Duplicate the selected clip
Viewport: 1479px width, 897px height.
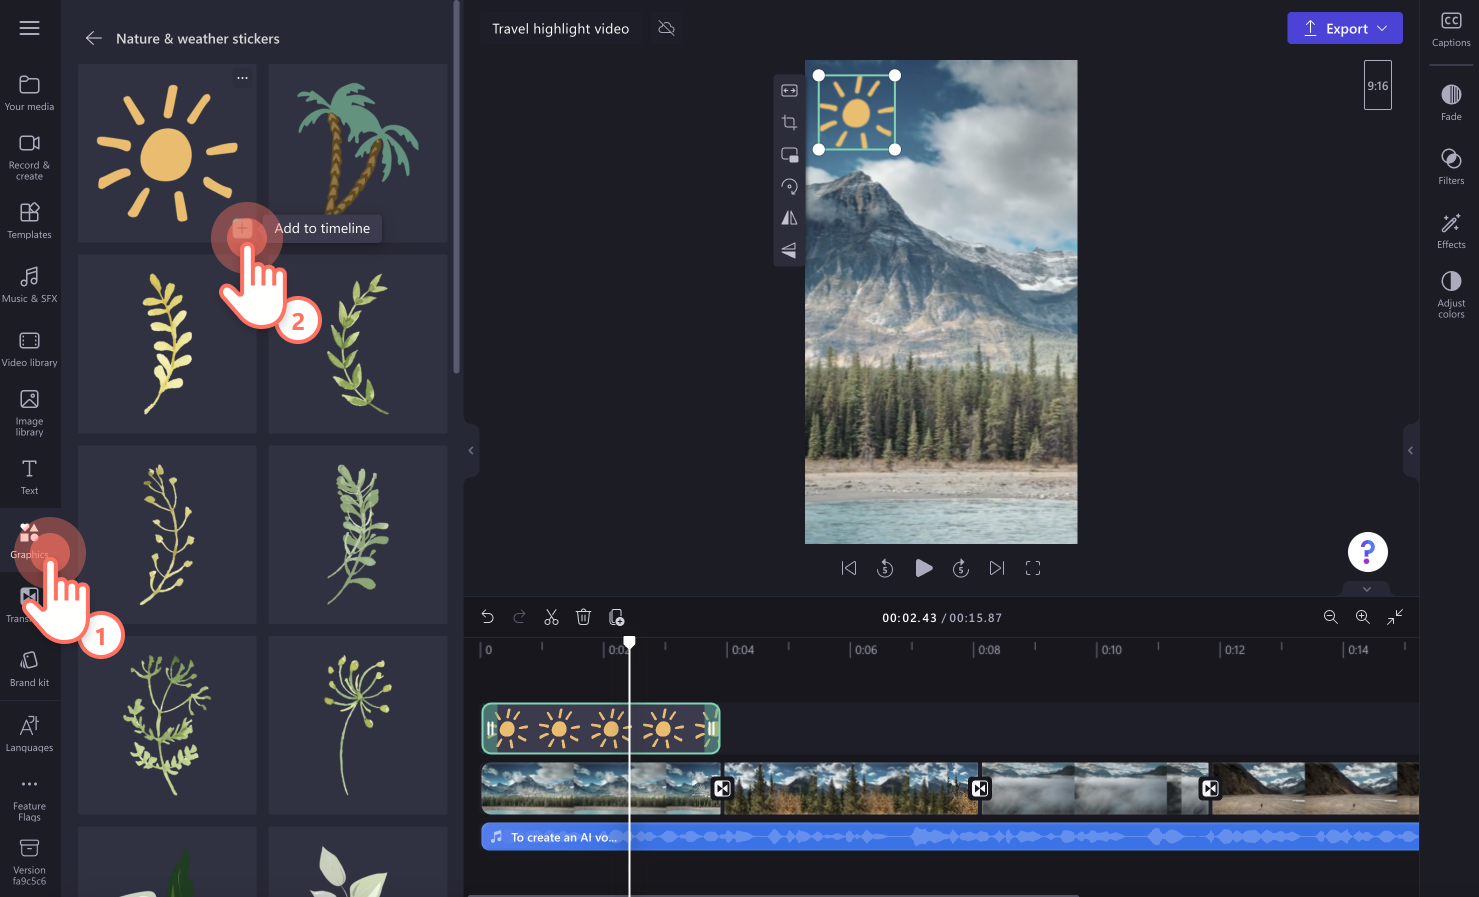(617, 617)
